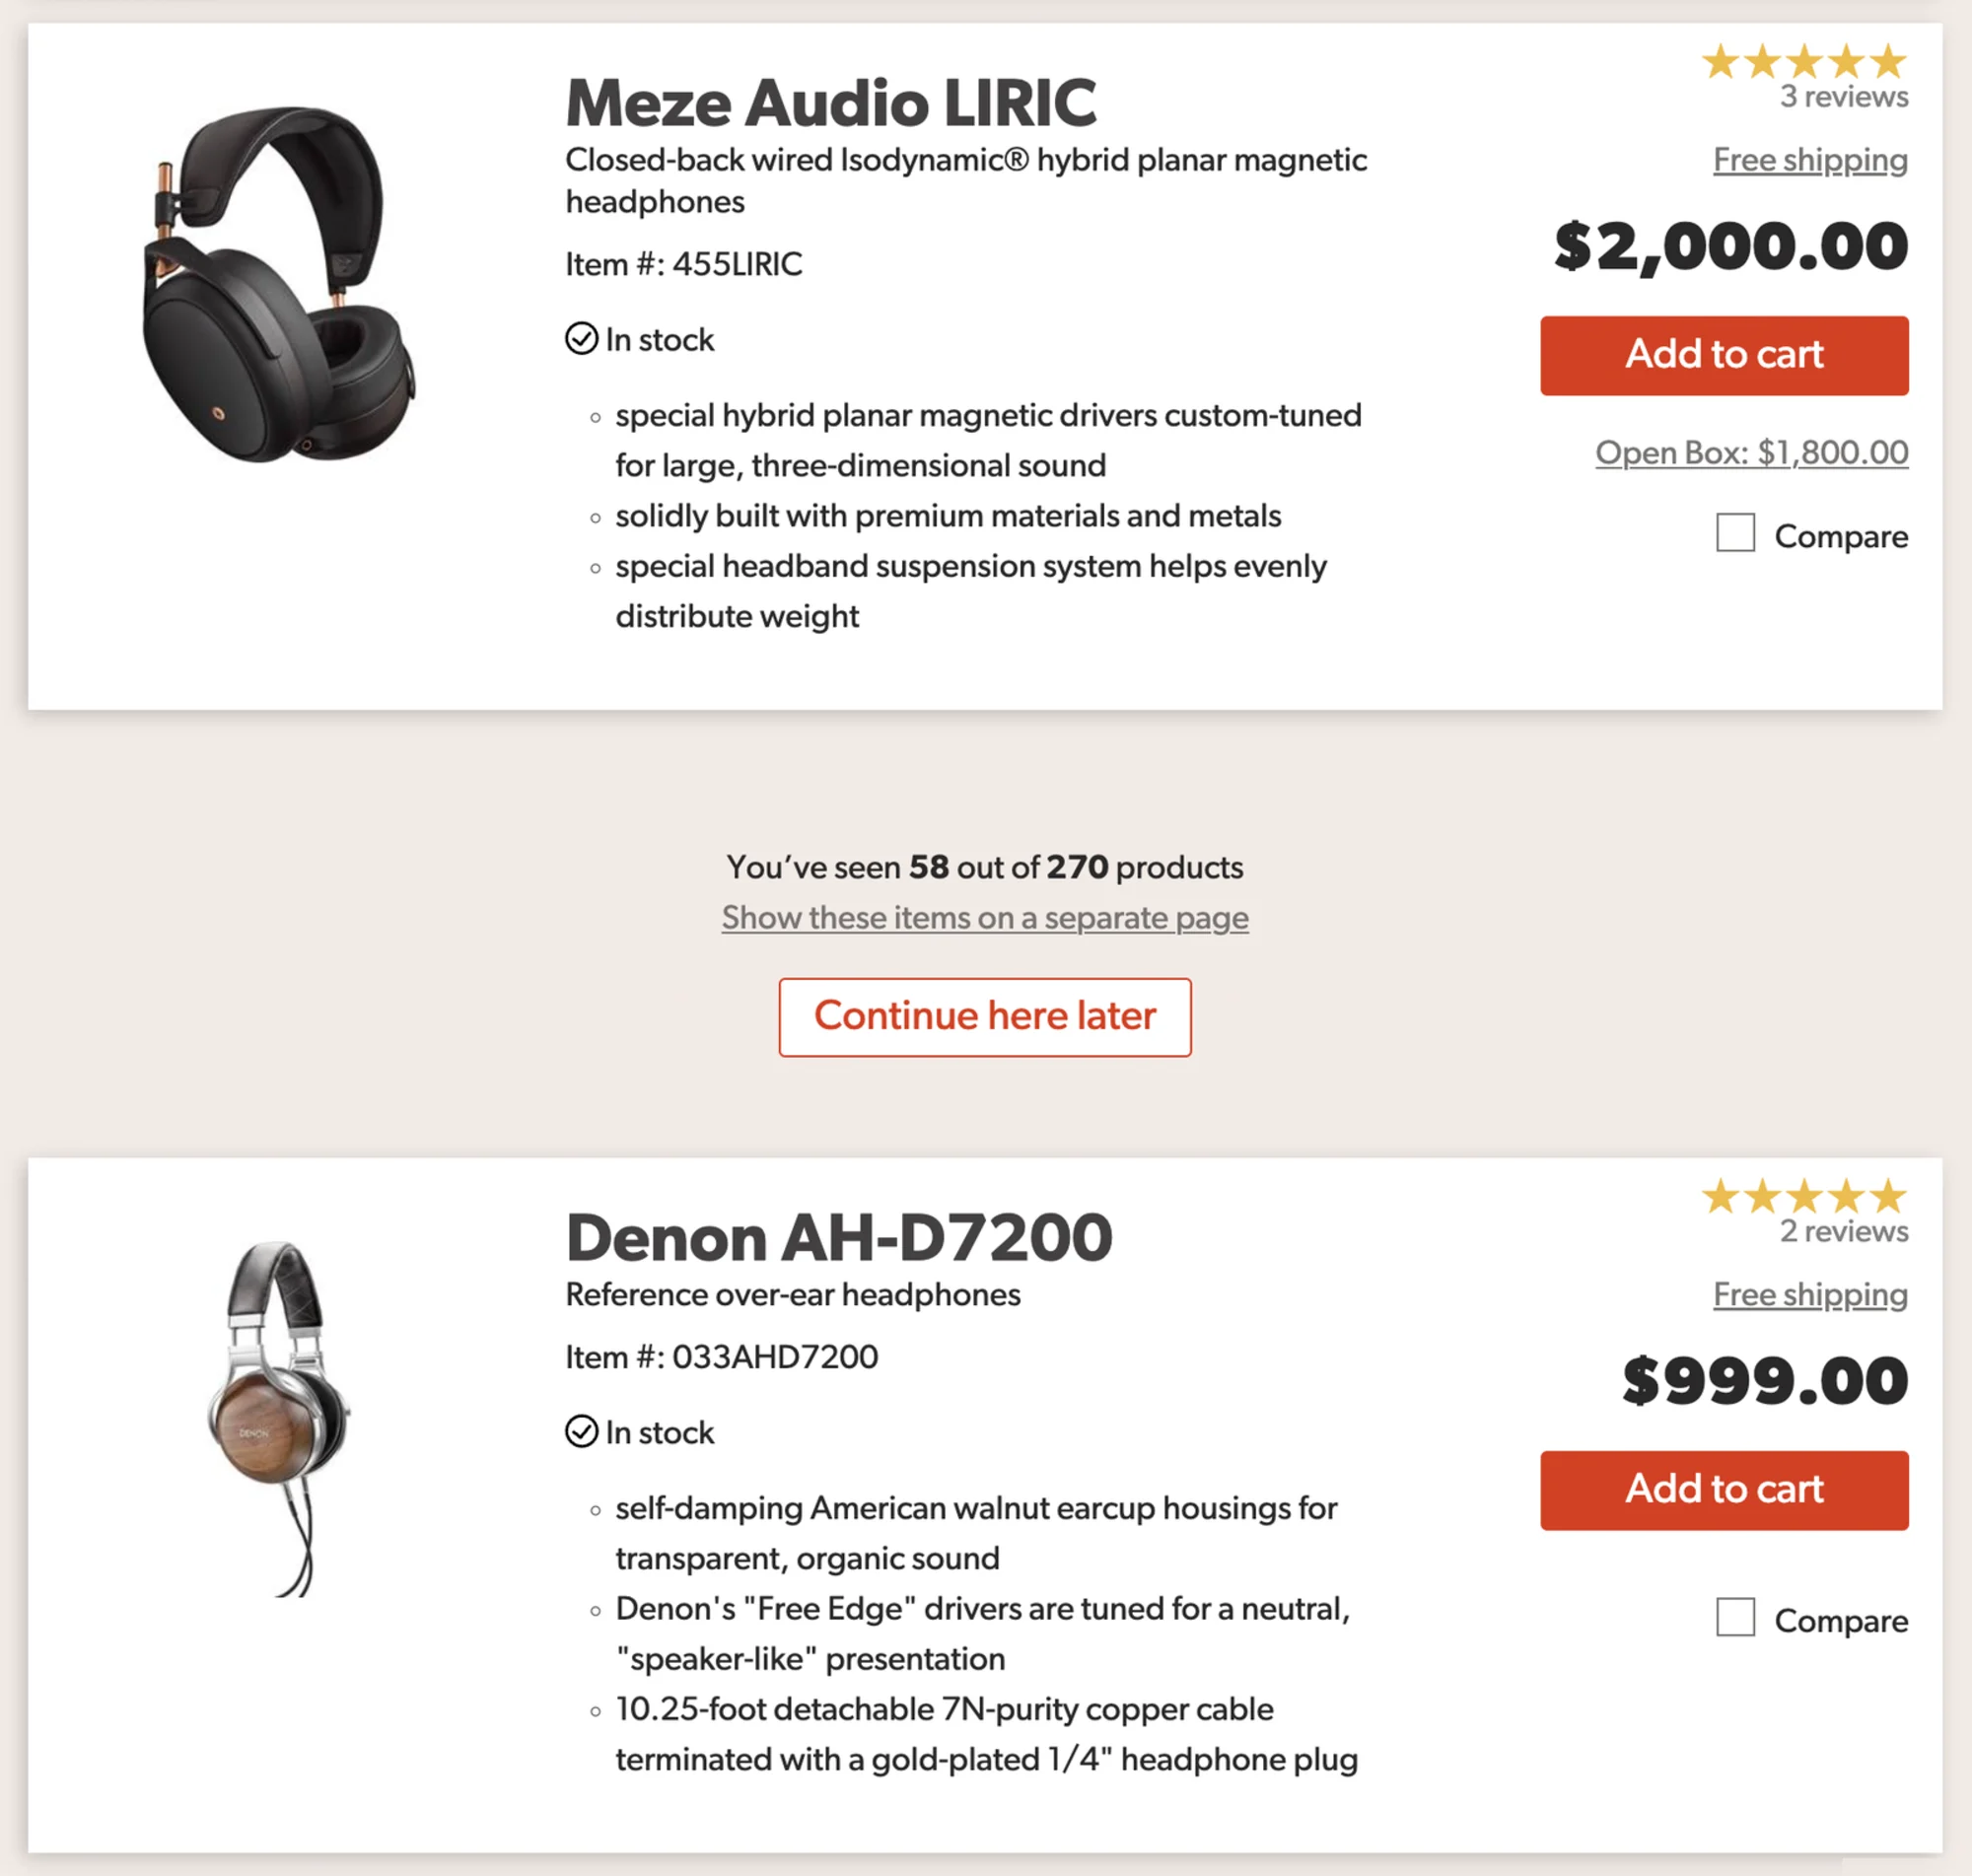Click the Meze Audio LIRIC star rating
This screenshot has width=1972, height=1876.
coord(1803,62)
